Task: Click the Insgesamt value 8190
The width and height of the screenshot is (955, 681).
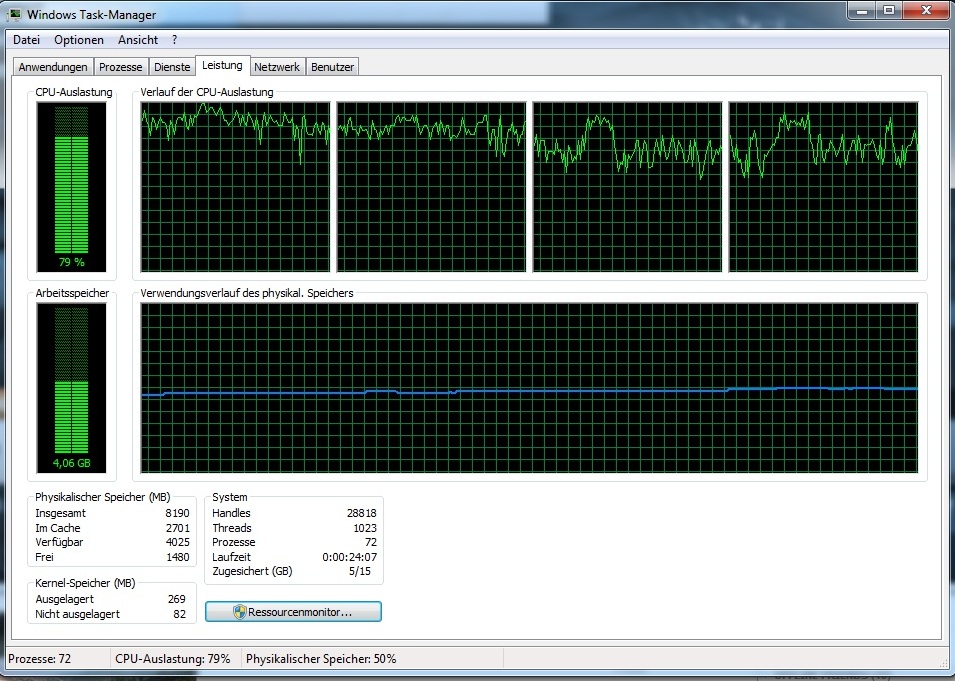Action: point(177,513)
